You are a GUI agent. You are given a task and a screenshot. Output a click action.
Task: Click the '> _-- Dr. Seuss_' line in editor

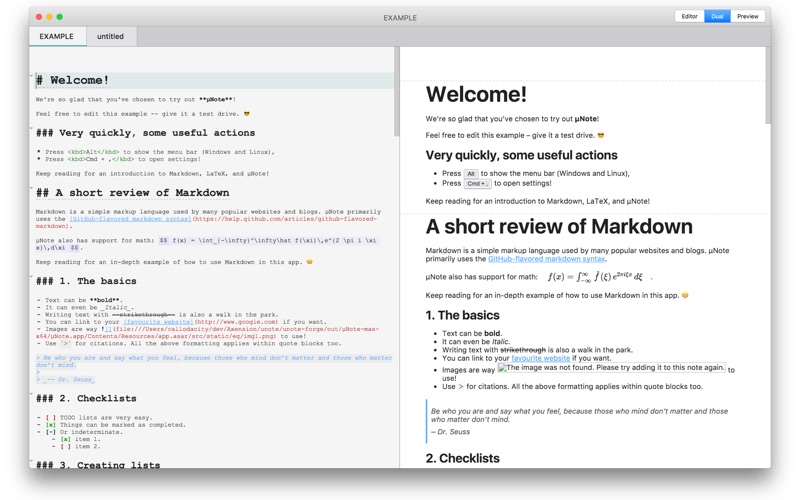pyautogui.click(x=65, y=380)
